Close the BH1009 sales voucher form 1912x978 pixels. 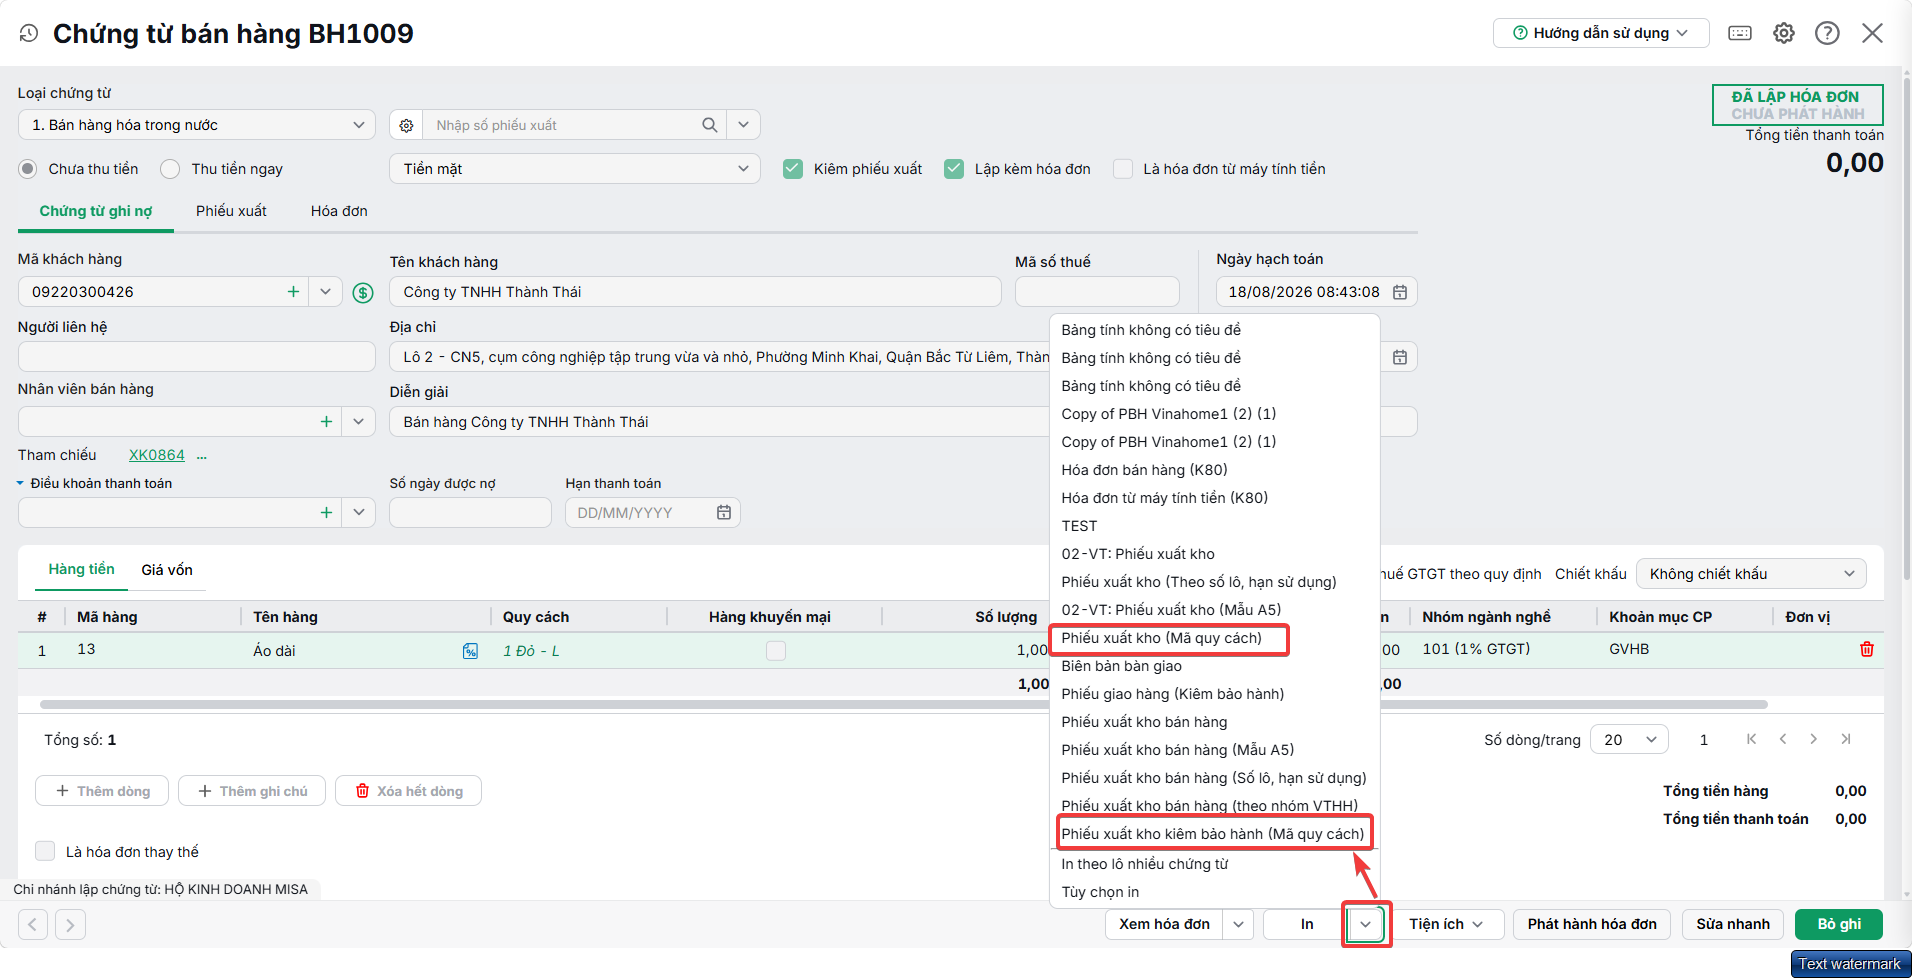tap(1872, 33)
